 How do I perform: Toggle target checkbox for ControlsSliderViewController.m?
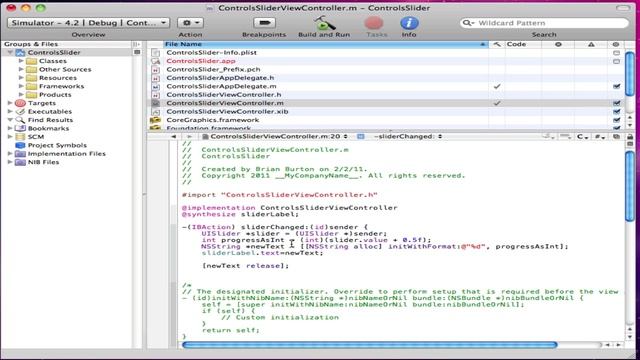(616, 103)
